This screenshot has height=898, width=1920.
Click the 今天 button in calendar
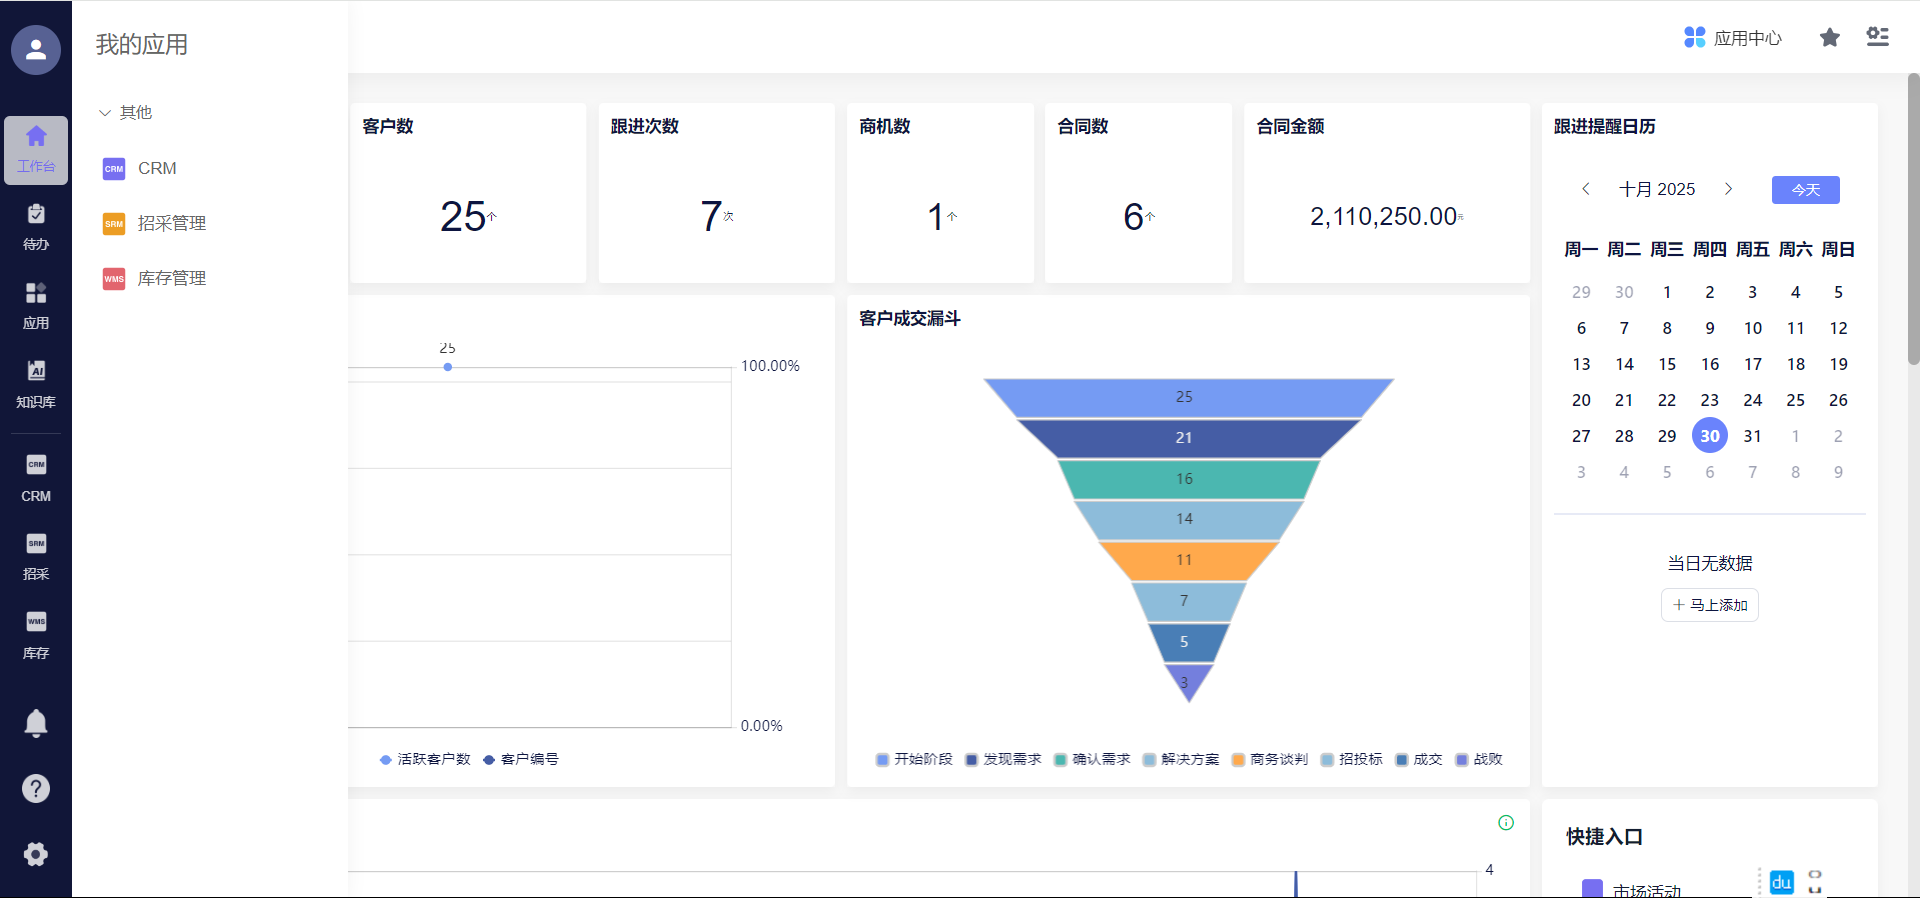pyautogui.click(x=1805, y=190)
